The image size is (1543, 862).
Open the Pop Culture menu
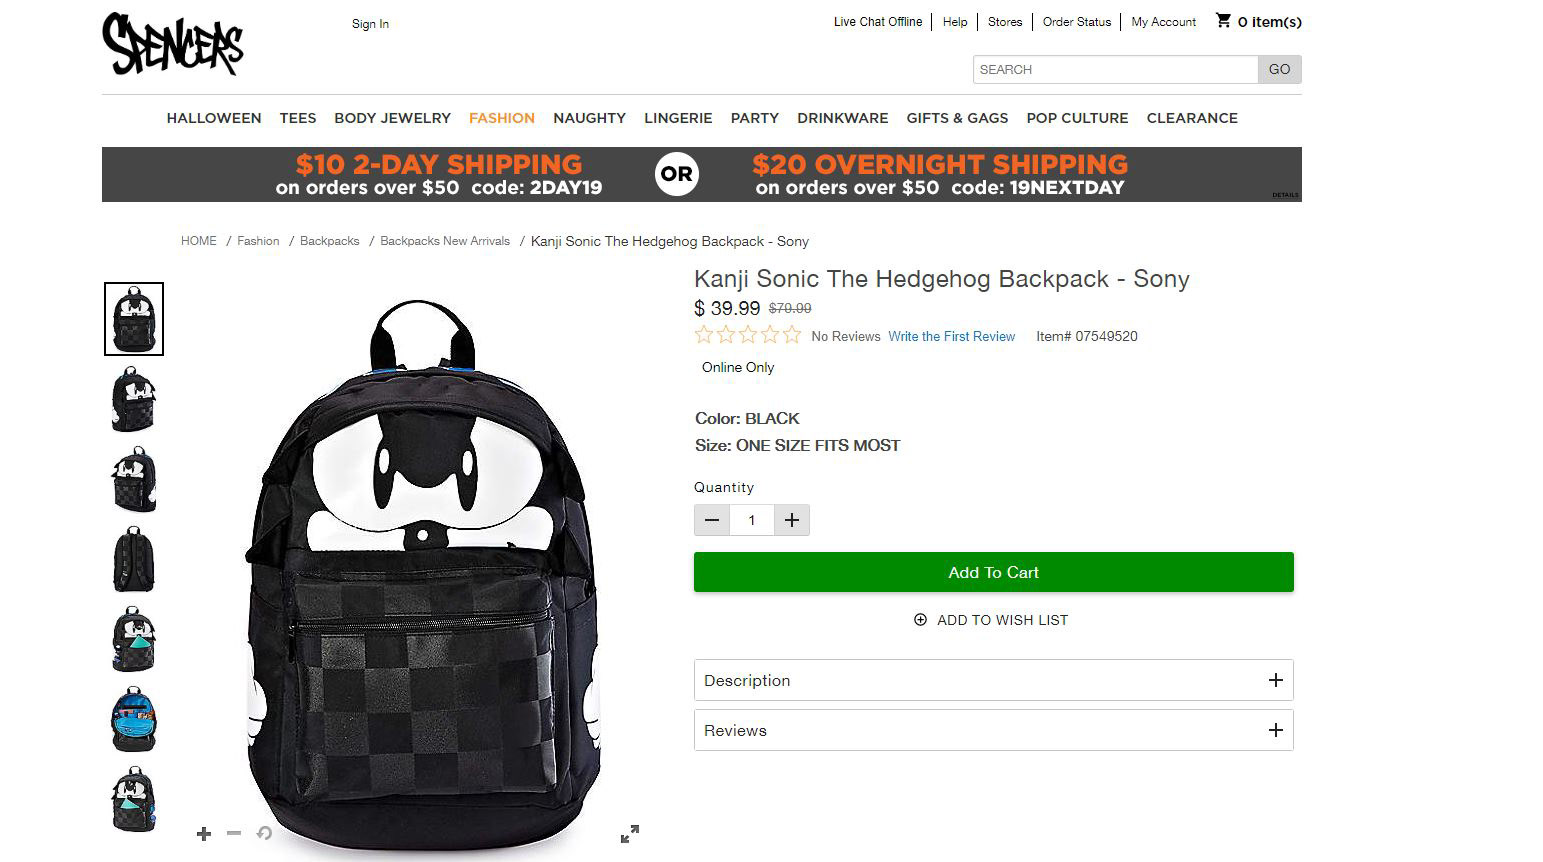(x=1077, y=118)
